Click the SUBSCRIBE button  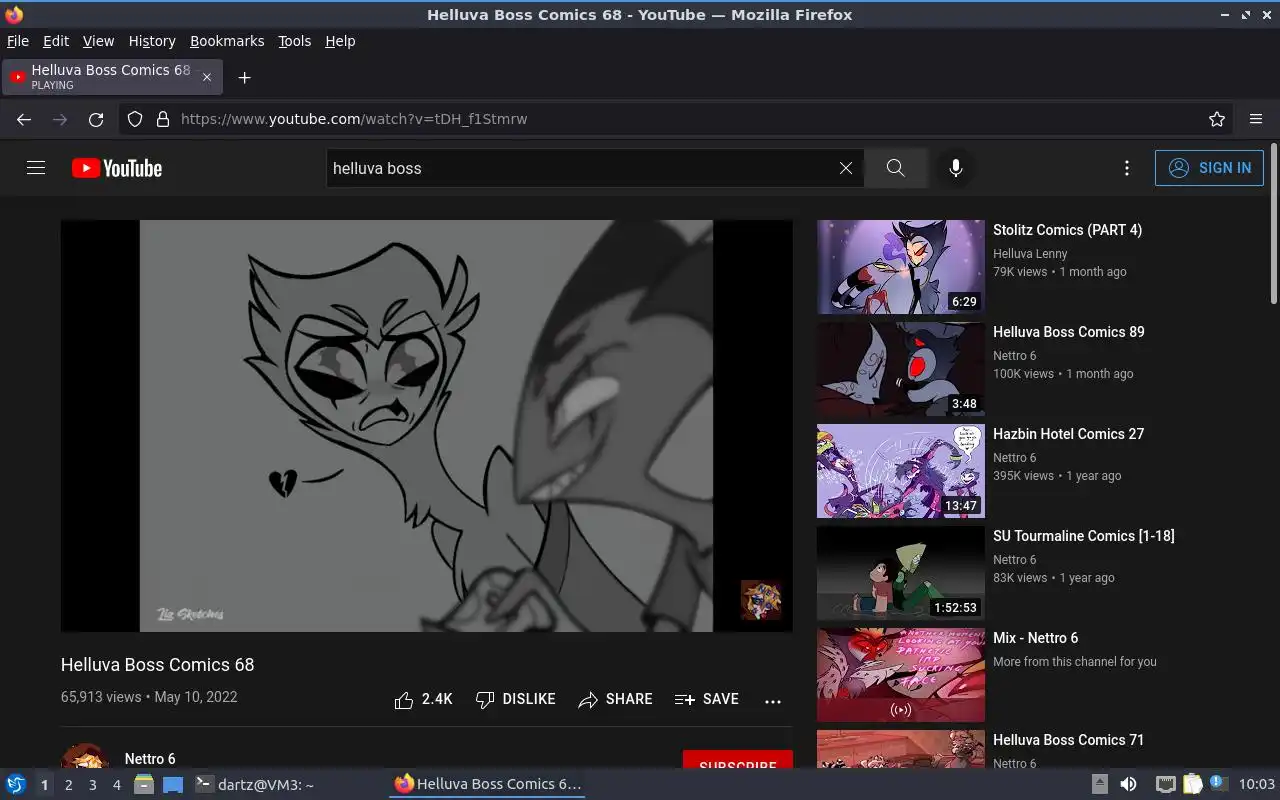click(x=738, y=761)
